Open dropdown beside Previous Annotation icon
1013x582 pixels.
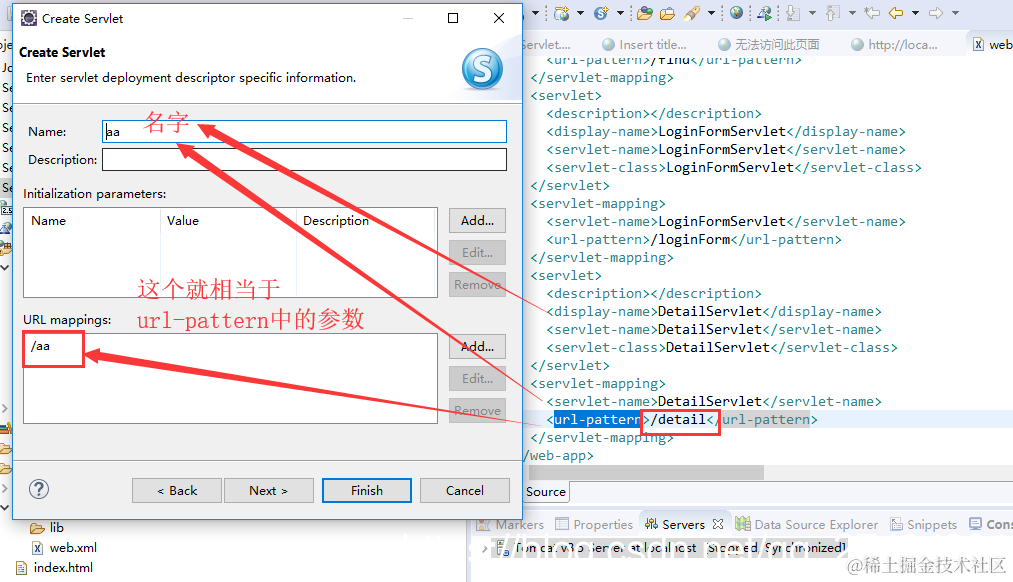851,13
